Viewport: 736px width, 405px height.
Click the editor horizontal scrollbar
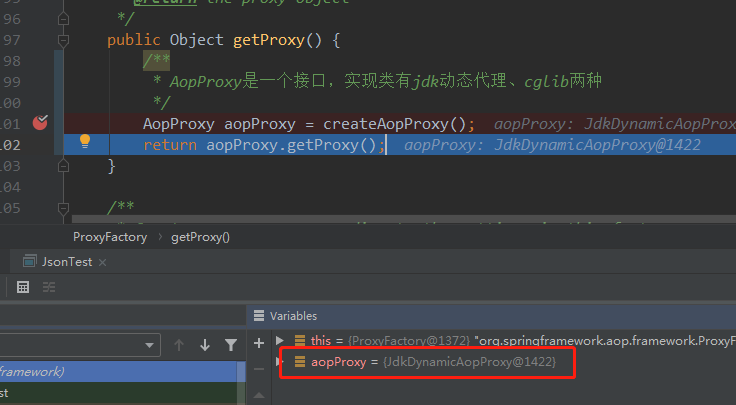point(404,219)
